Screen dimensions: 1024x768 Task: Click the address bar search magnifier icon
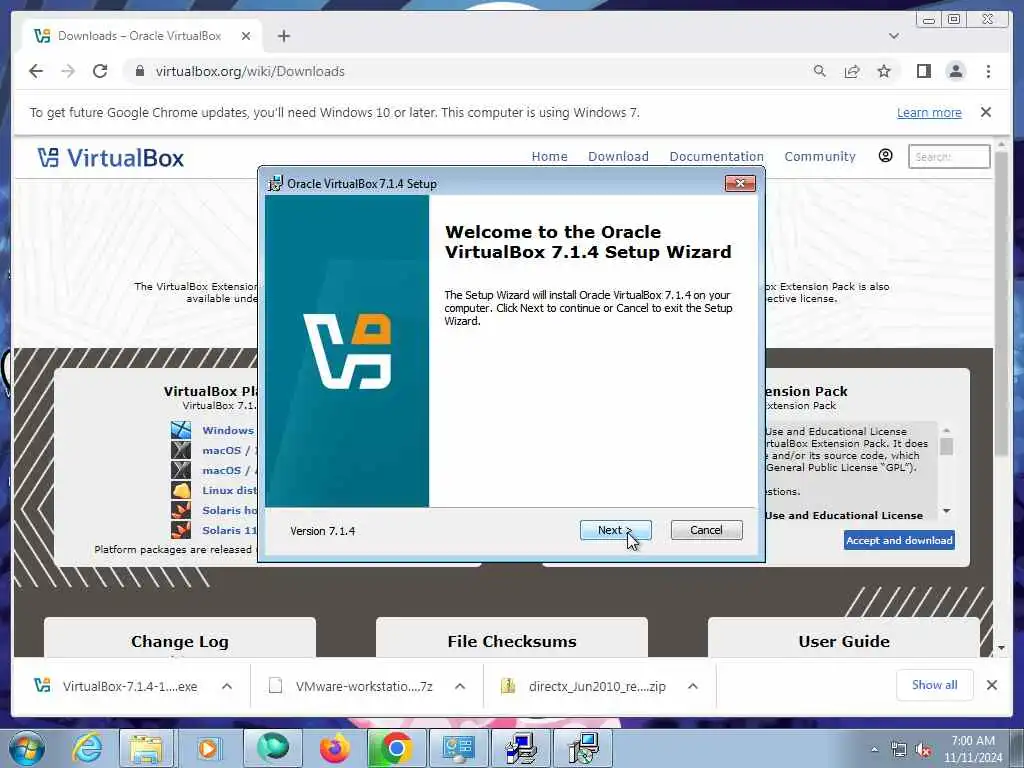[x=820, y=71]
